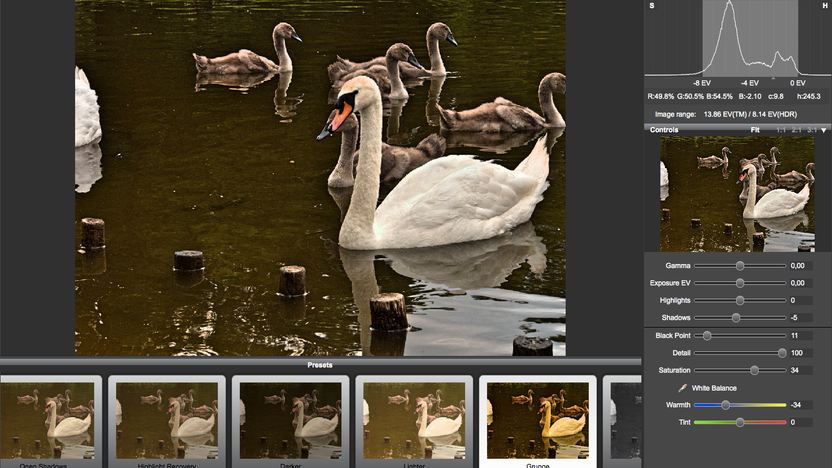Click the -8 EV histogram axis label
The width and height of the screenshot is (832, 468).
[701, 83]
